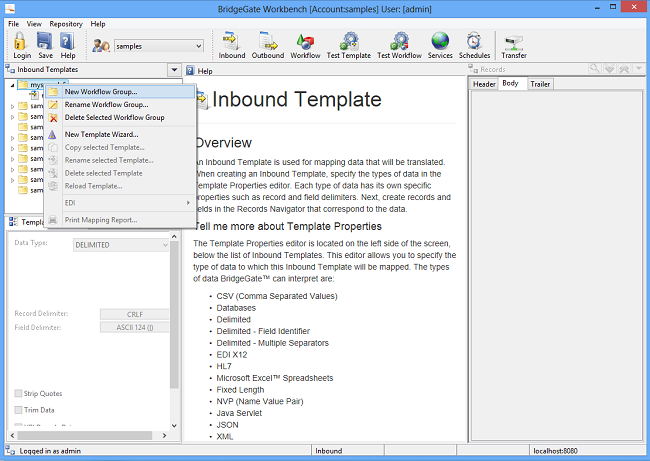Open the samples account dropdown
The width and height of the screenshot is (650, 461).
199,46
